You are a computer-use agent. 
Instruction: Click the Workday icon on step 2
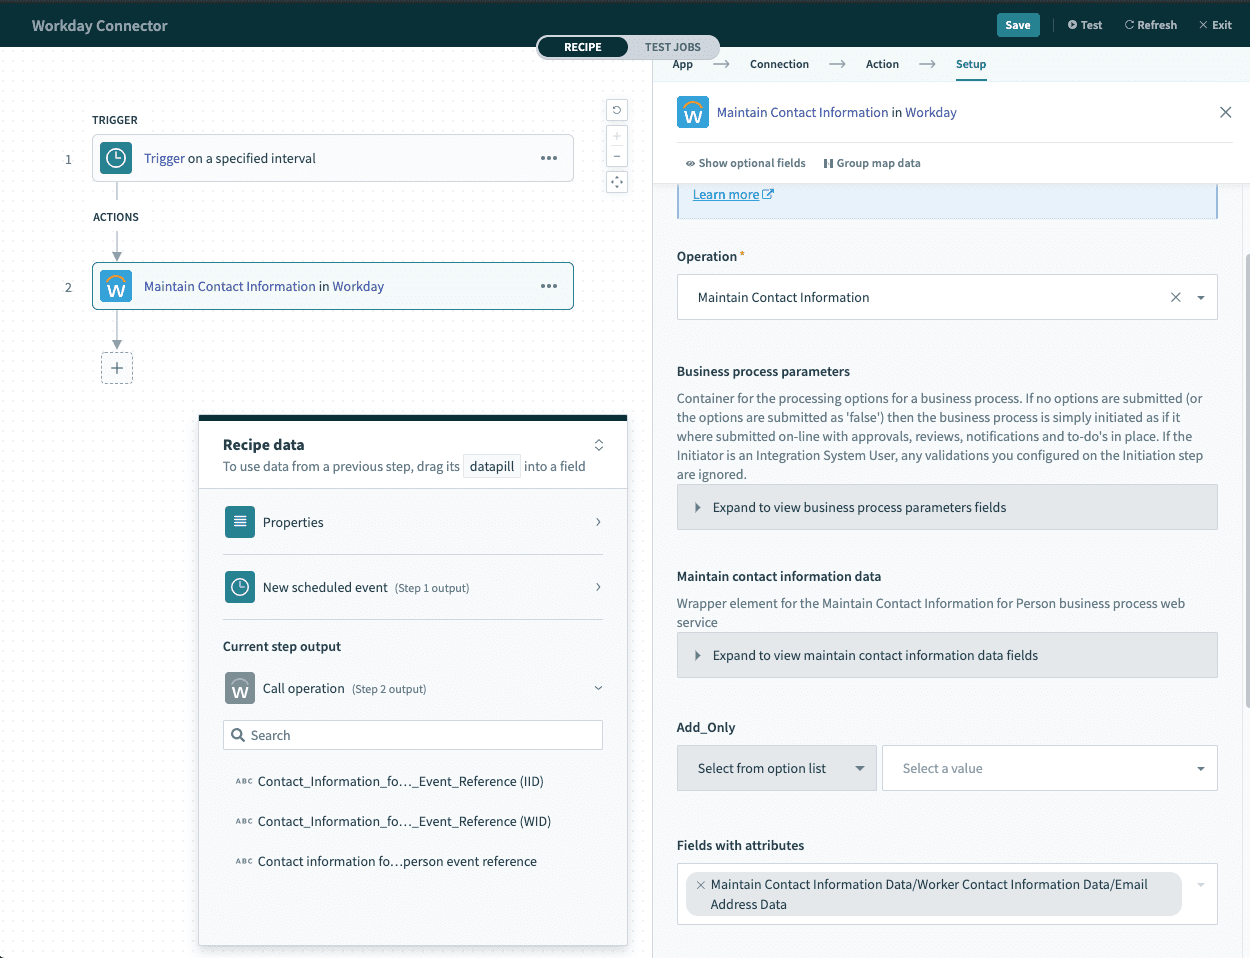coord(116,287)
